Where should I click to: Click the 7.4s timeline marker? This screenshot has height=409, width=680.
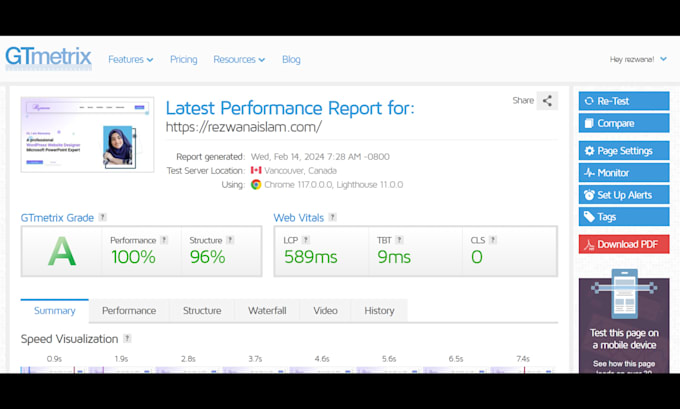coord(523,359)
